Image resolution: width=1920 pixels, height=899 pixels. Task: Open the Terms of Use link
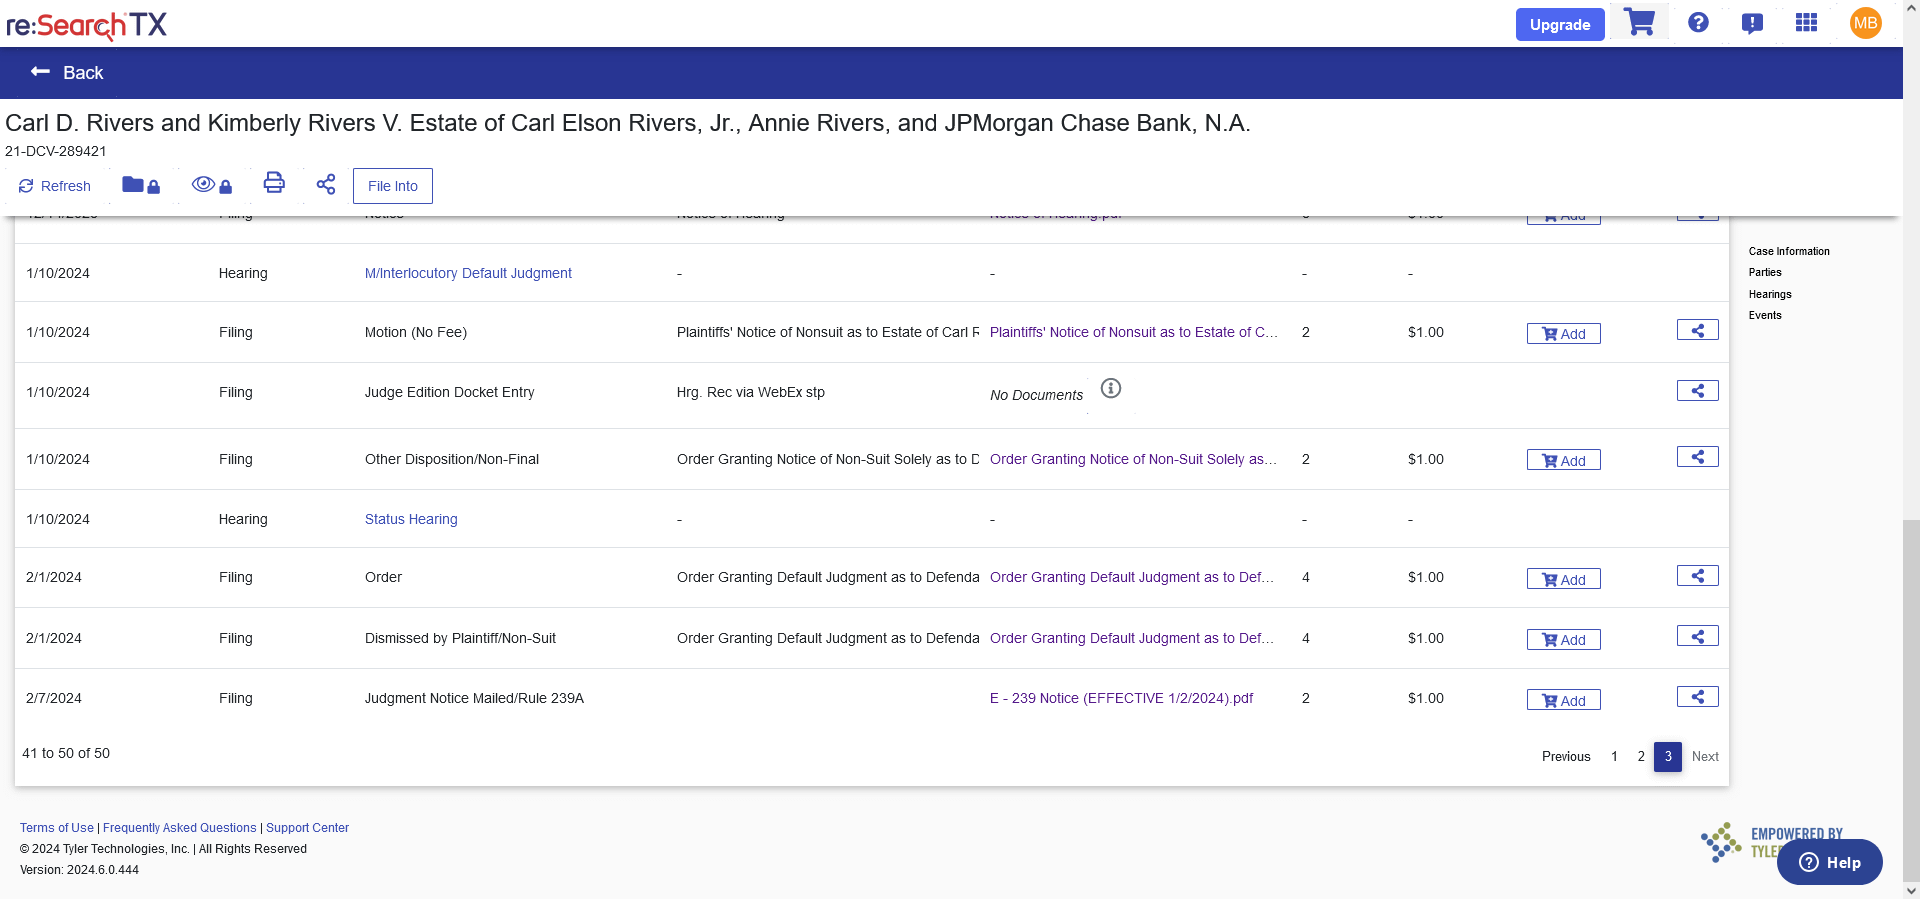click(x=57, y=828)
